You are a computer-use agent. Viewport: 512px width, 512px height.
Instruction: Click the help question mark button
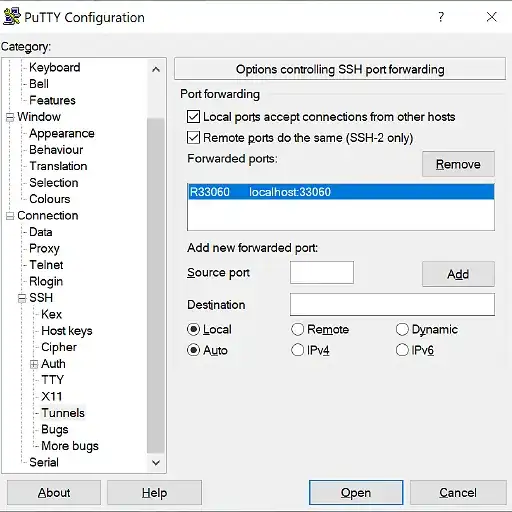click(441, 17)
